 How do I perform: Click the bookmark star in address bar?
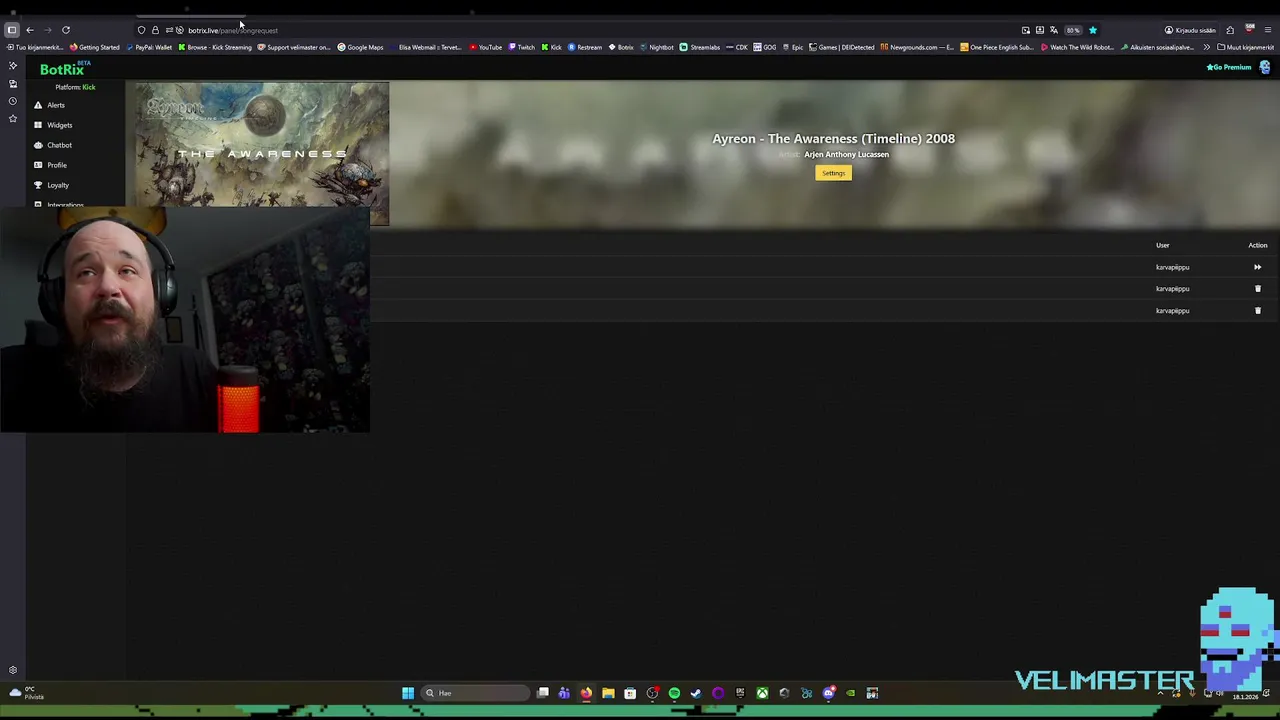pos(1093,30)
